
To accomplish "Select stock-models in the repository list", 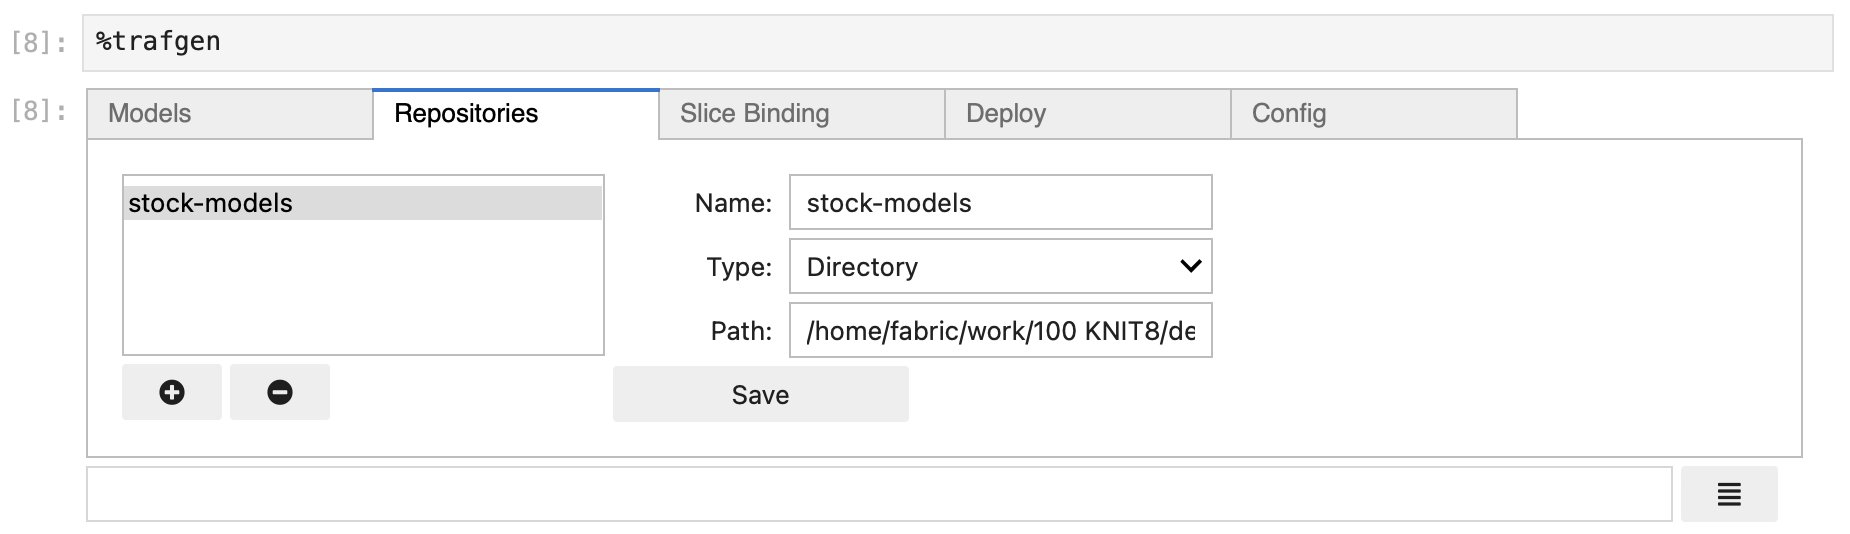I will pos(362,203).
